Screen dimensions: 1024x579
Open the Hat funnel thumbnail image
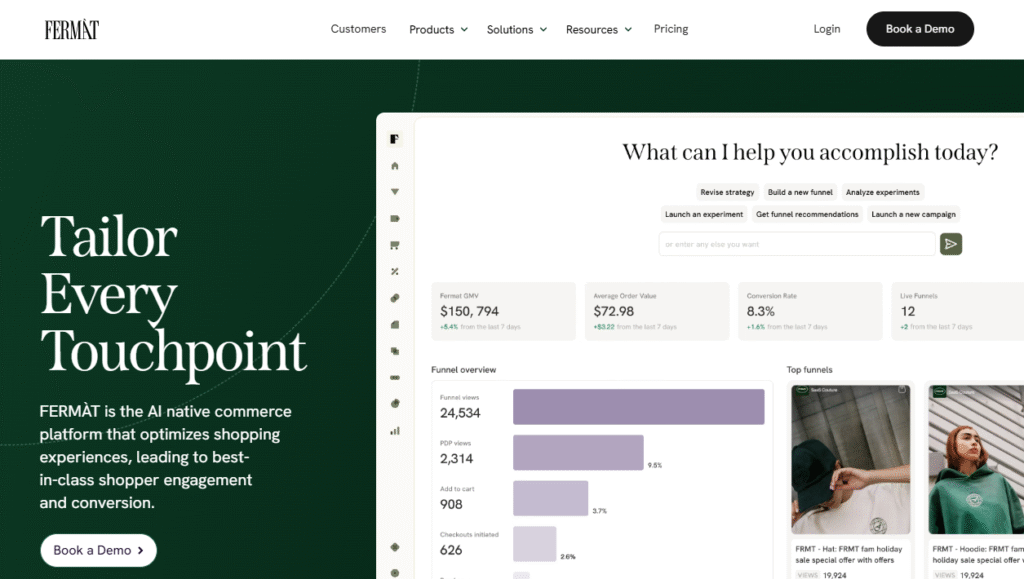click(850, 460)
